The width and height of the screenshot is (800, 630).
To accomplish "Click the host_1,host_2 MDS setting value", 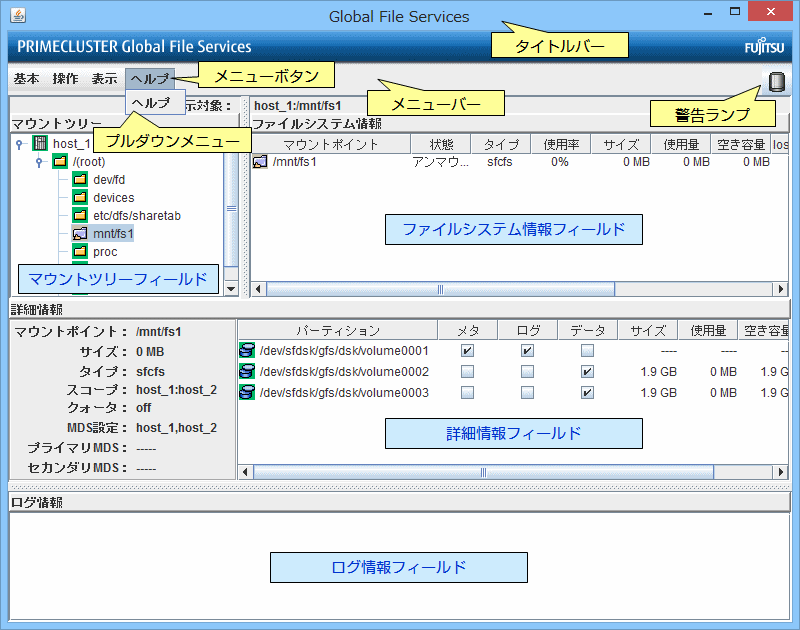I will click(176, 427).
